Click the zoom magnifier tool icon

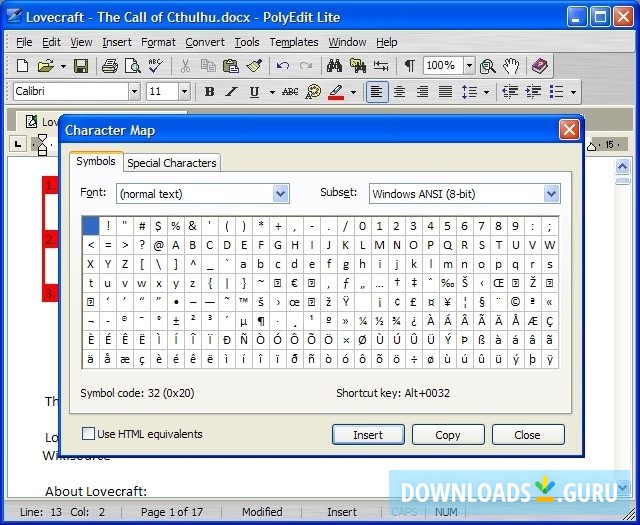click(487, 66)
